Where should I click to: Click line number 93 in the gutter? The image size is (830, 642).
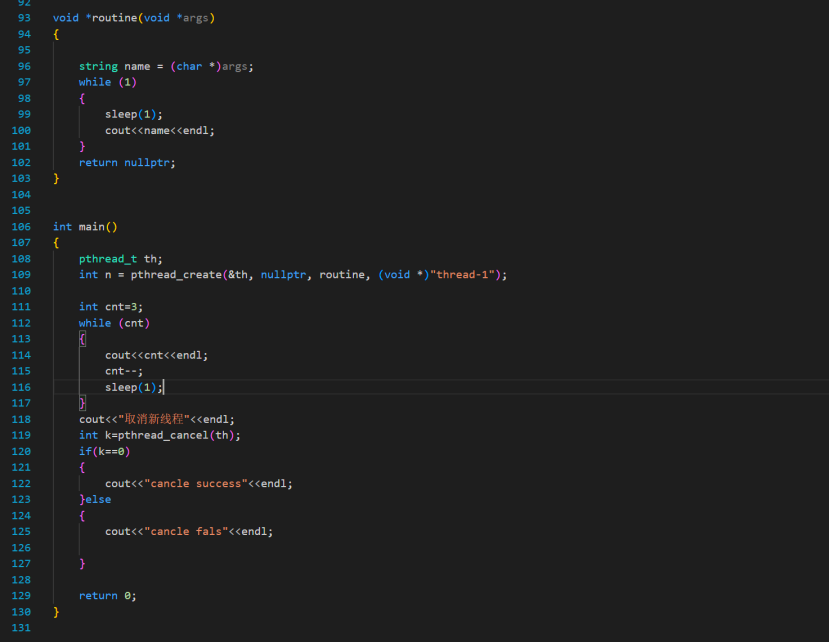[x=24, y=18]
